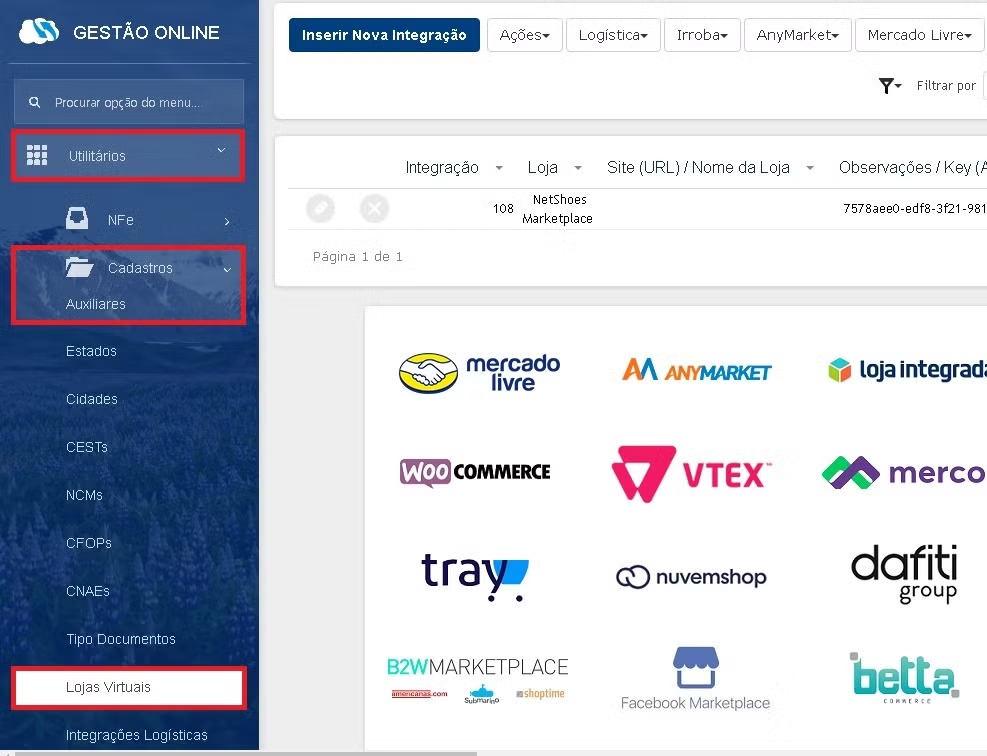Open the Ações dropdown
987x756 pixels.
point(524,35)
